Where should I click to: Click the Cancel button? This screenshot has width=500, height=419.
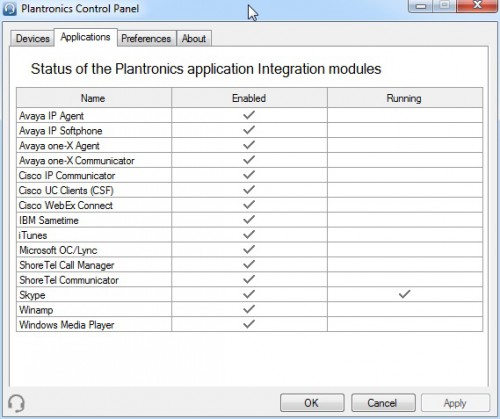tap(383, 403)
